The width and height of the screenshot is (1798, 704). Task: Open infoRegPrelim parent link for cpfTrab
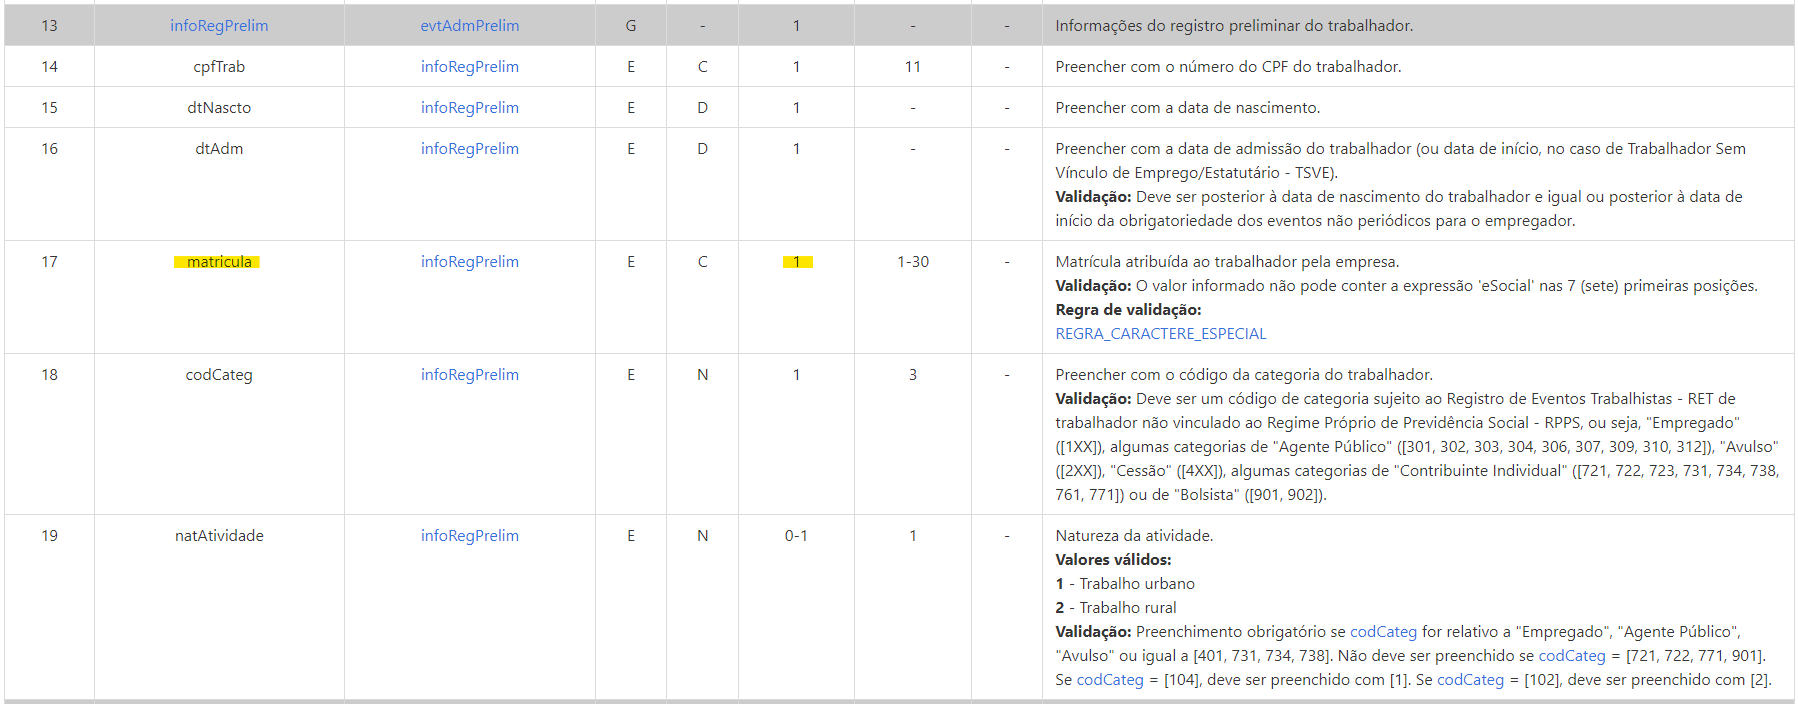coord(470,67)
